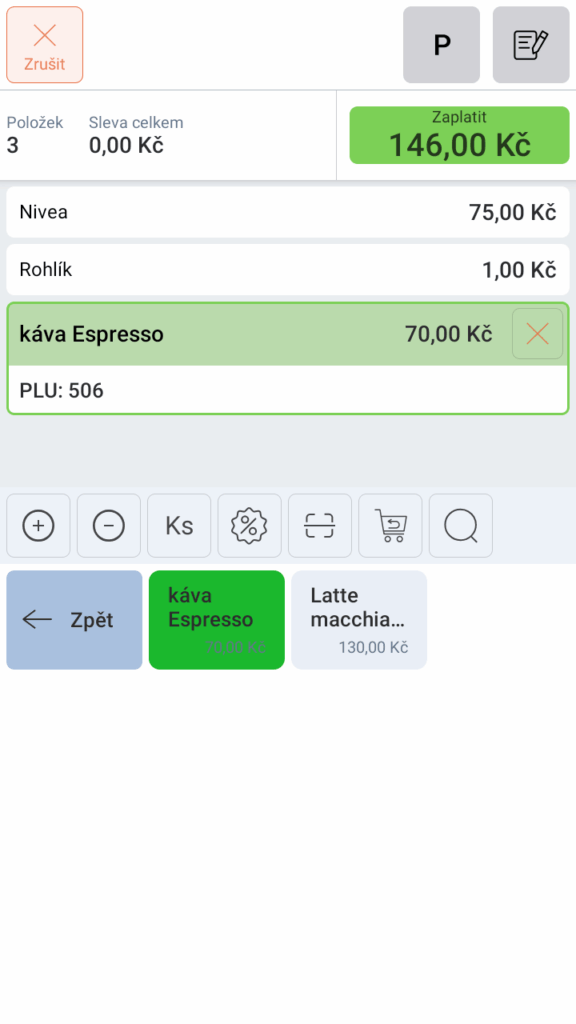
Task: Pay 146,00 Kč with the Zaplatit button
Action: point(460,135)
